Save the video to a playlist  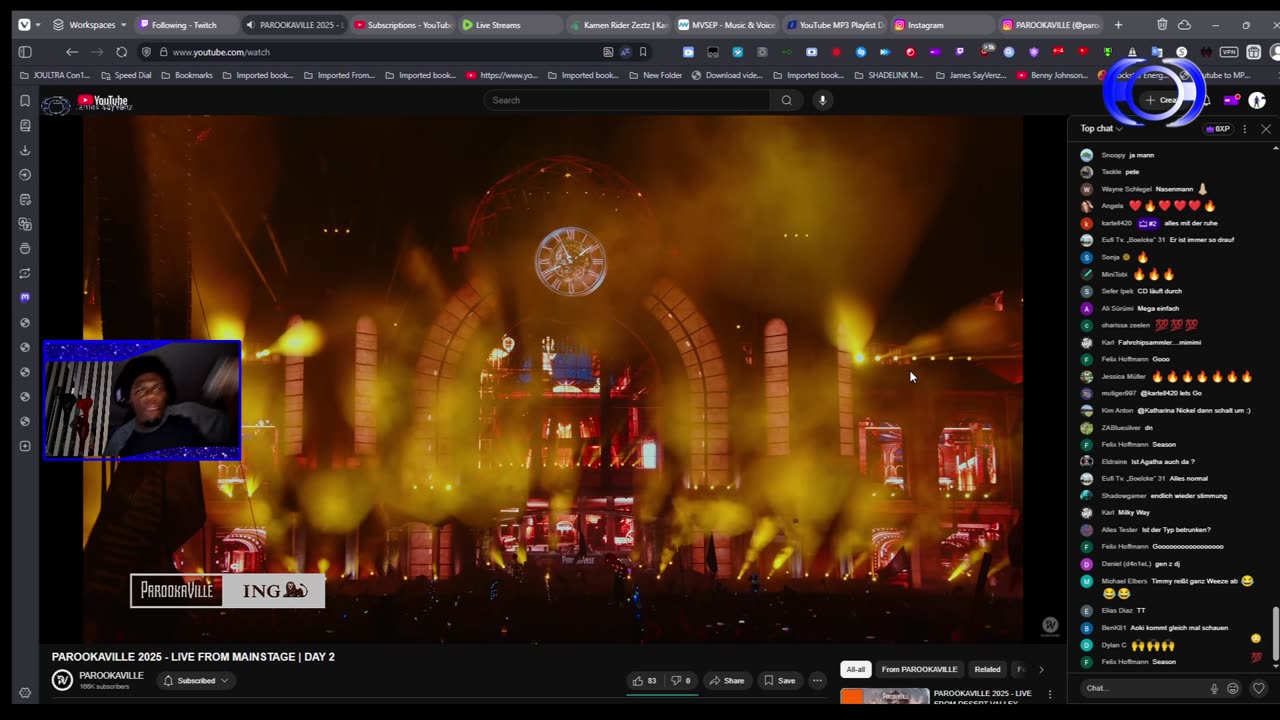coord(780,681)
